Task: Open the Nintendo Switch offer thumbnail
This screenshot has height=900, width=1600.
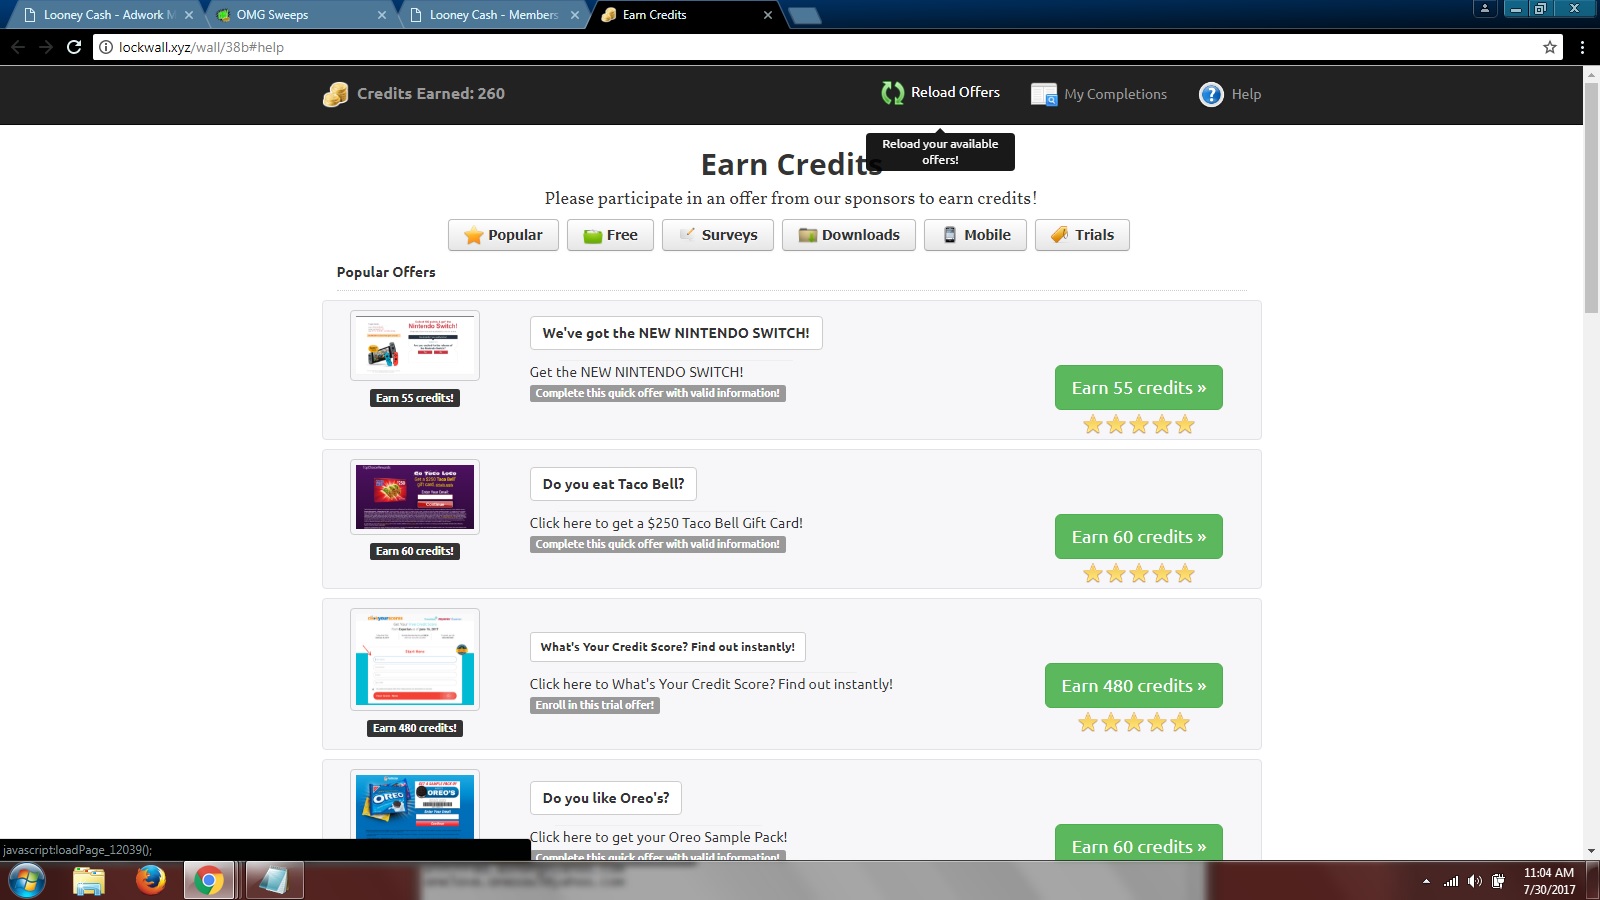Action: tap(415, 345)
